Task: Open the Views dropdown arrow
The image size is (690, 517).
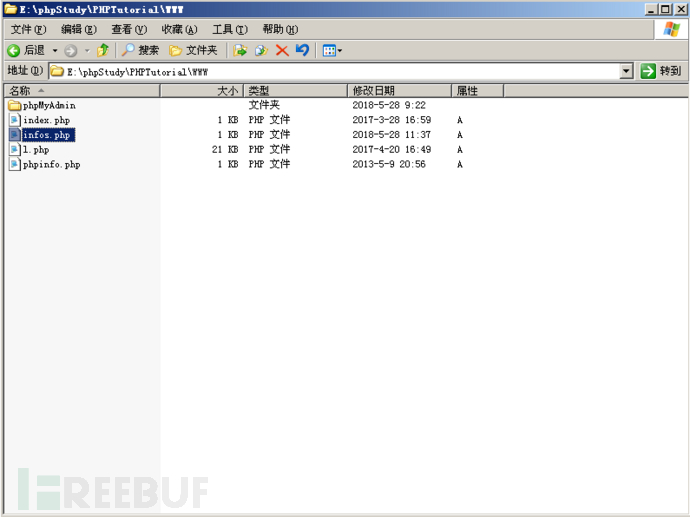Action: coord(340,51)
